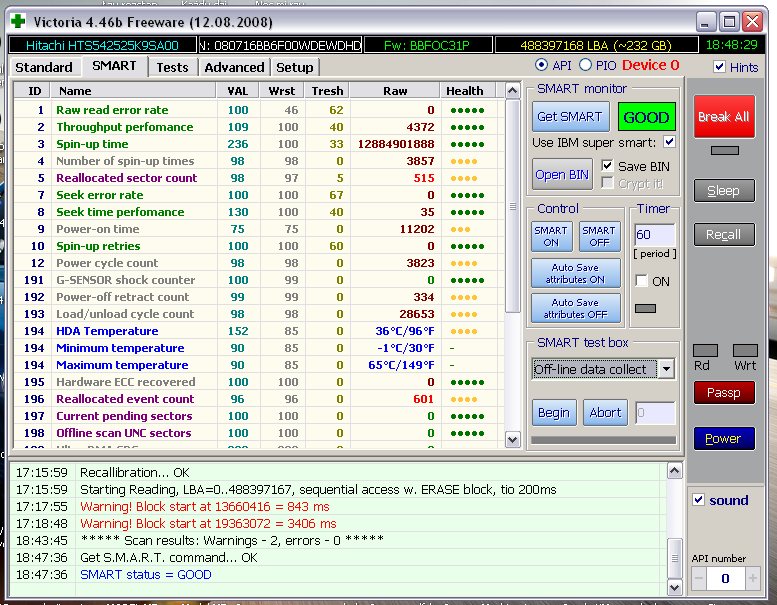Click the Open BIN button

tap(562, 174)
